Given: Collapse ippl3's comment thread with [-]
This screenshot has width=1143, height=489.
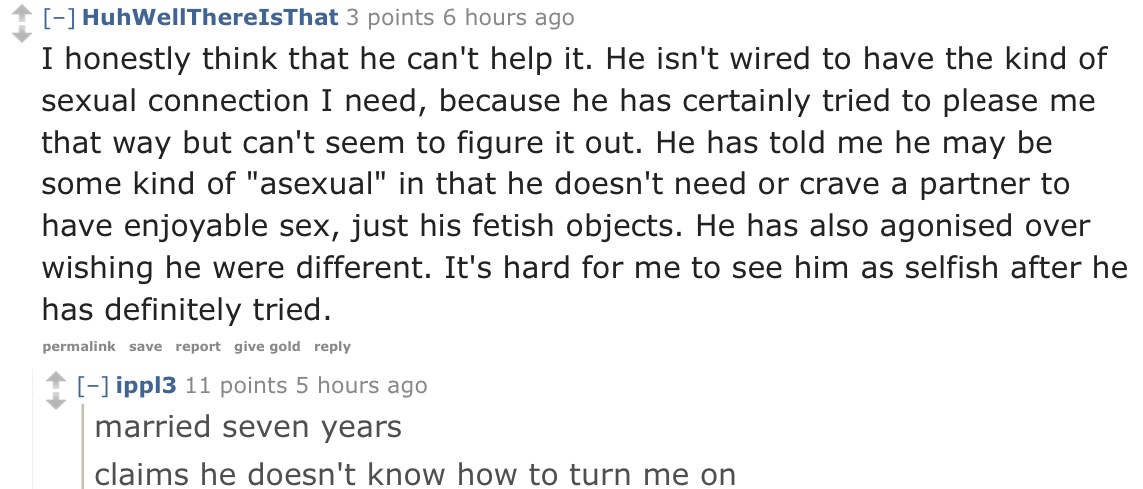Looking at the screenshot, I should click(x=93, y=385).
